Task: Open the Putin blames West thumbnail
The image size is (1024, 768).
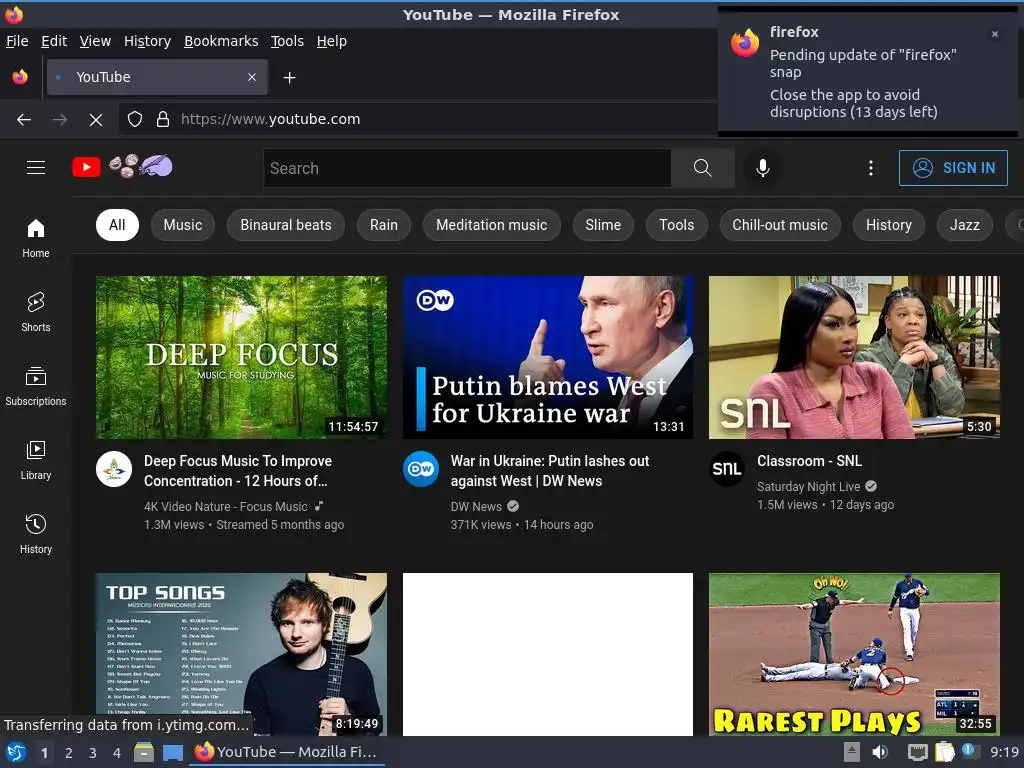Action: 548,357
